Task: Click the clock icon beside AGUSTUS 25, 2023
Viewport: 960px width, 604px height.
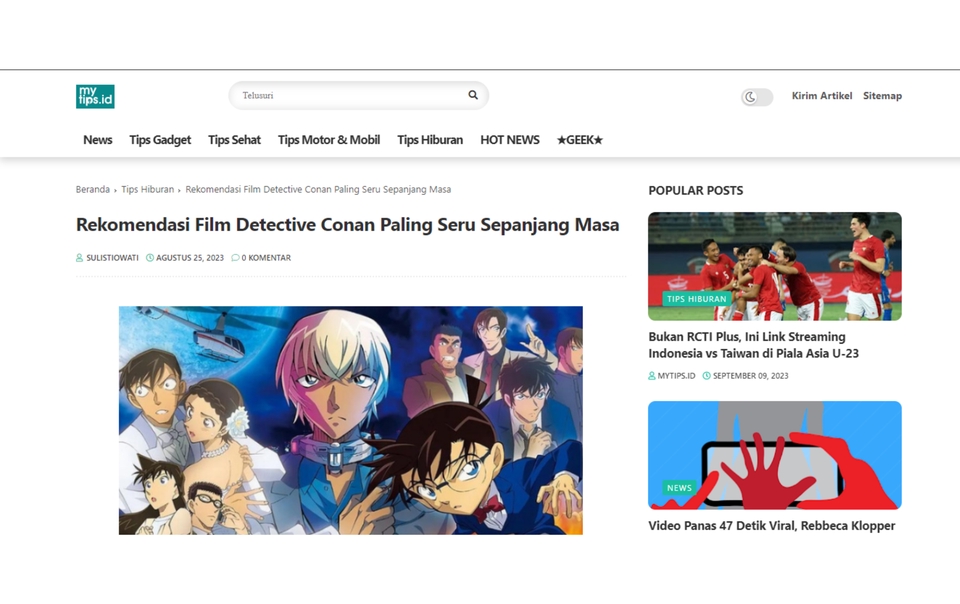Action: tap(150, 258)
